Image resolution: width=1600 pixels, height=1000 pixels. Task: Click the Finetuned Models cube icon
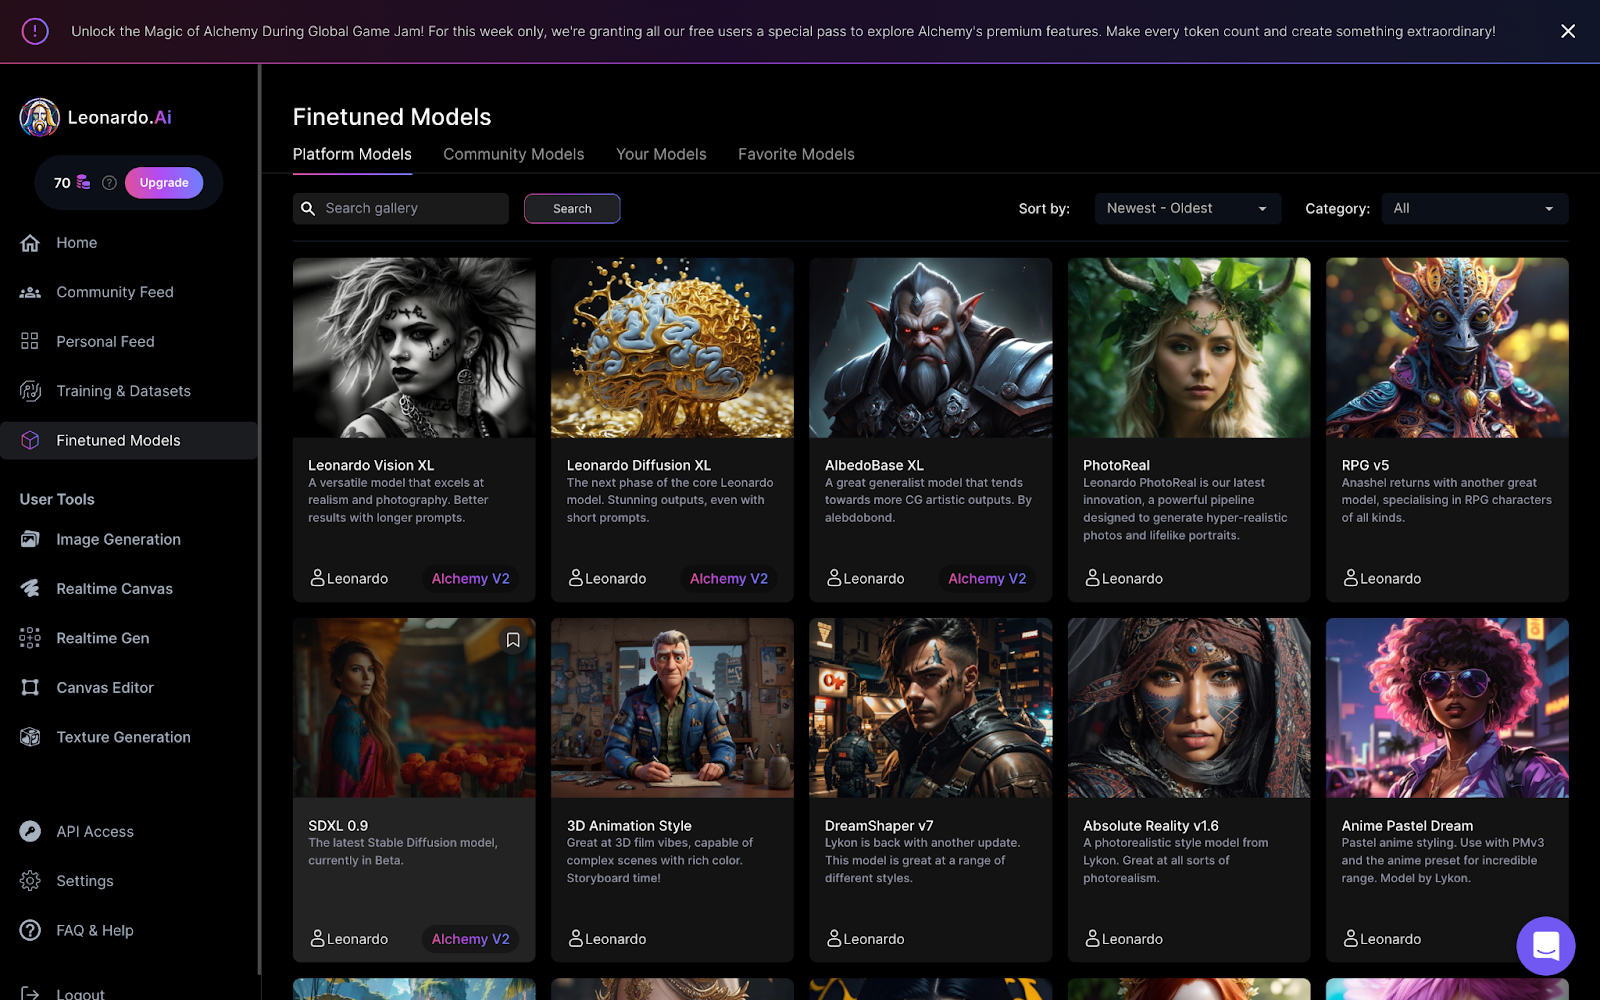[30, 440]
